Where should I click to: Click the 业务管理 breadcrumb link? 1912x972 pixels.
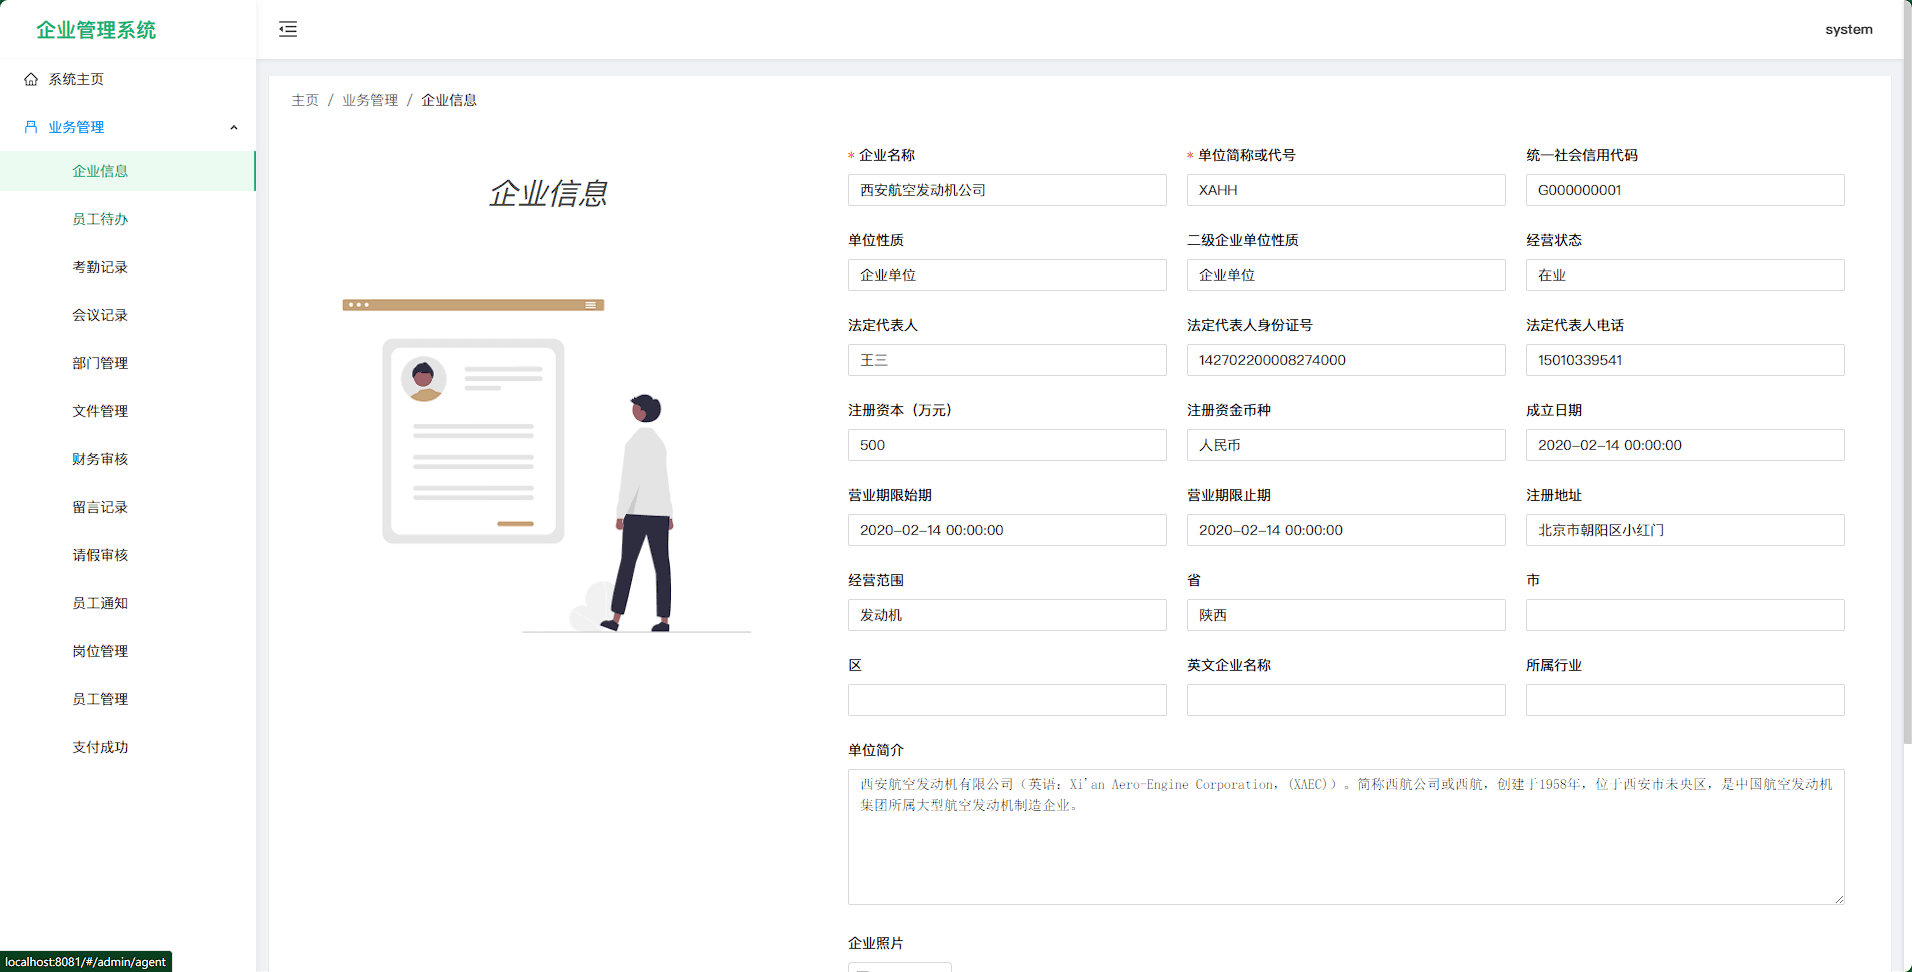coord(370,100)
